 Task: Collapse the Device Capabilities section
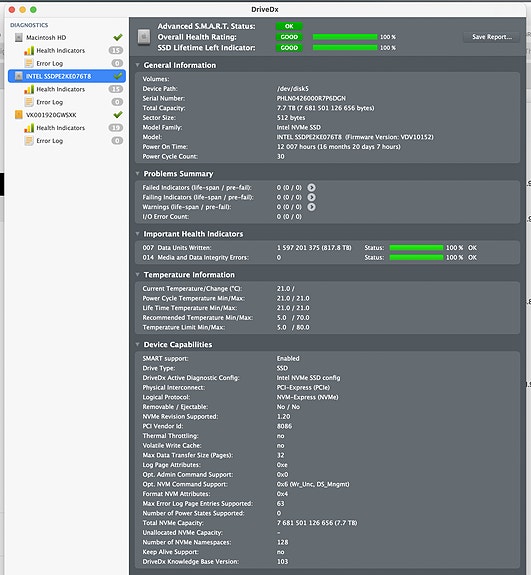tap(138, 344)
